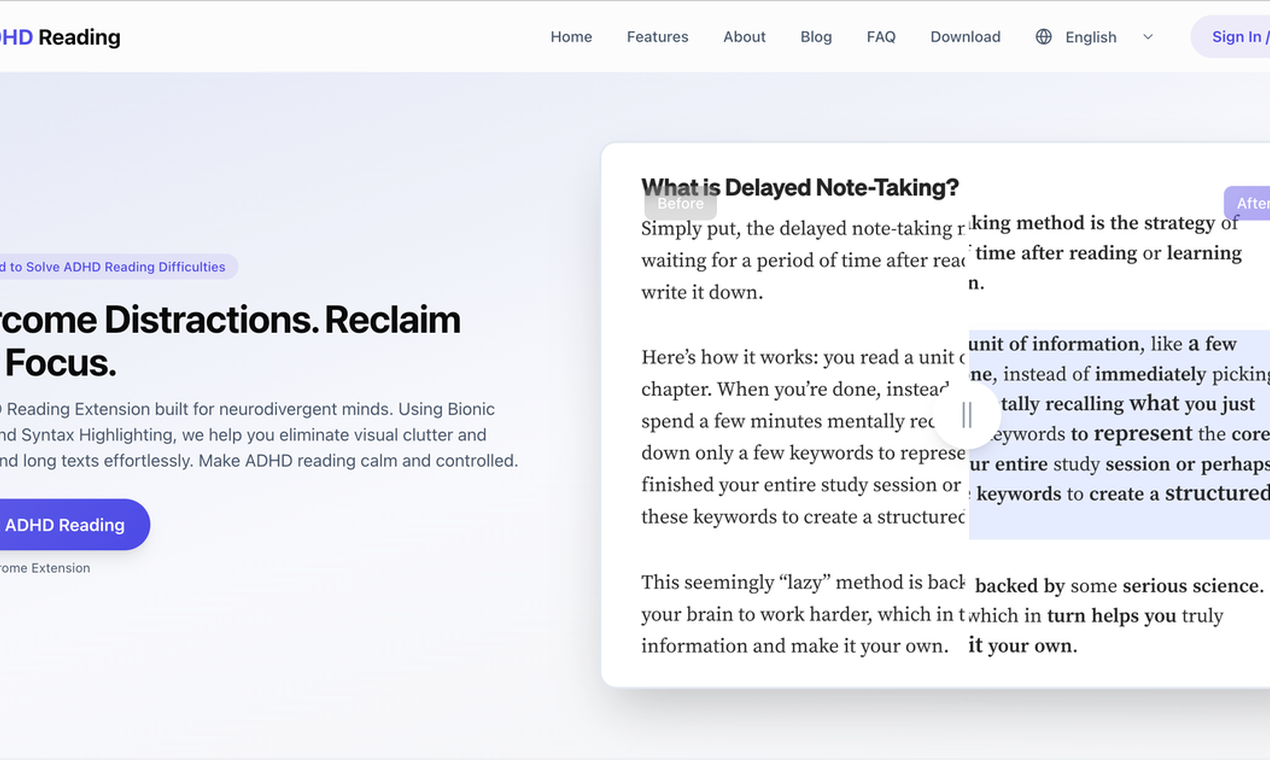Open the Home navigation link
1270x760 pixels.
(x=571, y=37)
